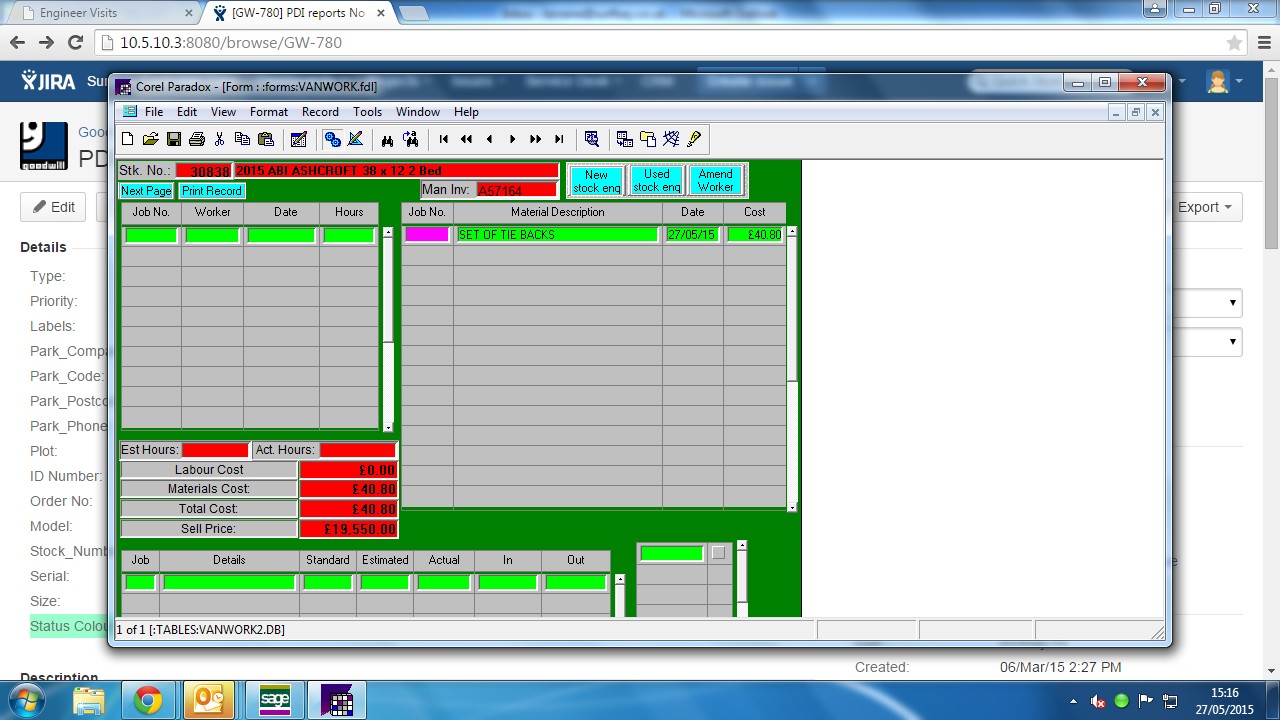The image size is (1280, 720).
Task: Click the green Worker cell in labour table
Action: [x=212, y=236]
